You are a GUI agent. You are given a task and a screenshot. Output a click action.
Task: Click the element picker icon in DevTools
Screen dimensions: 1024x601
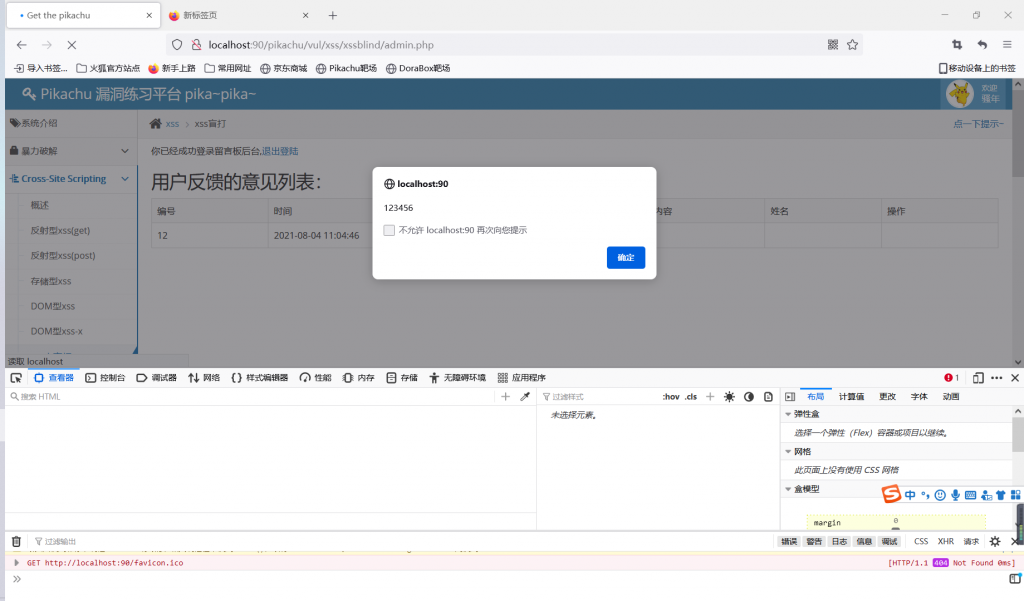(x=16, y=378)
